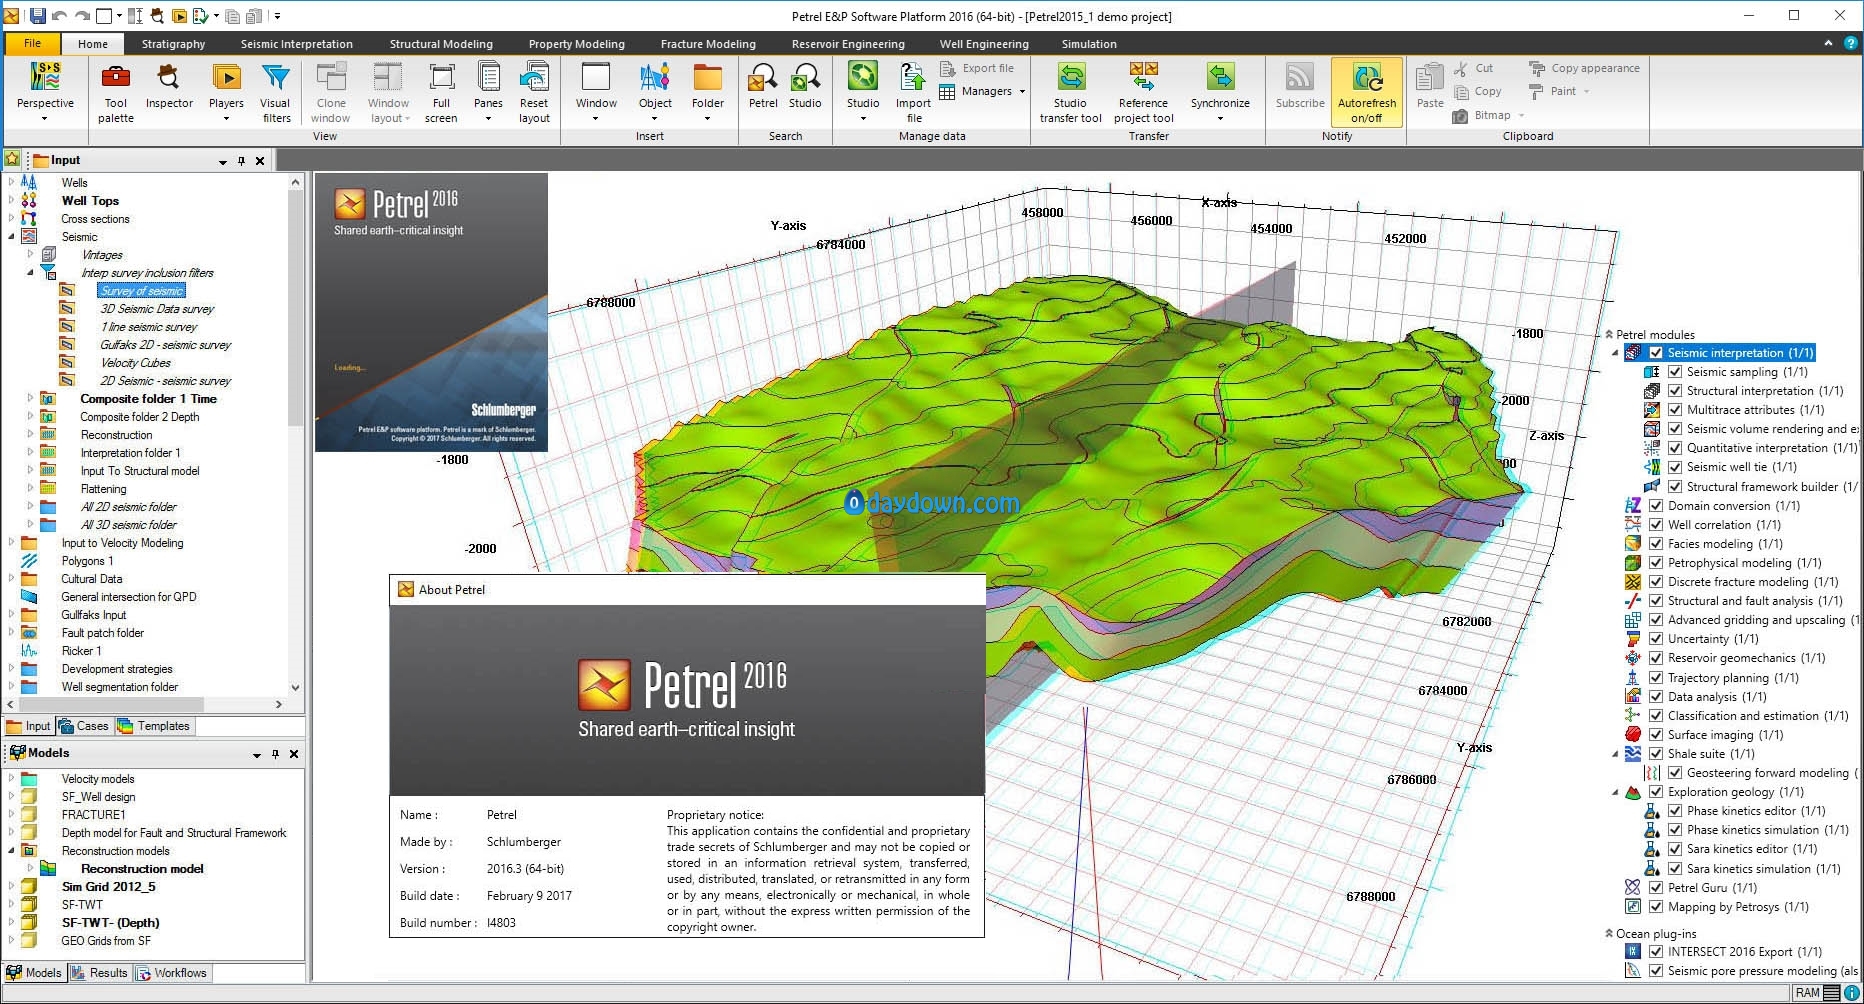Switch to the Workflows pane tab
This screenshot has height=1004, width=1864.
pyautogui.click(x=172, y=973)
